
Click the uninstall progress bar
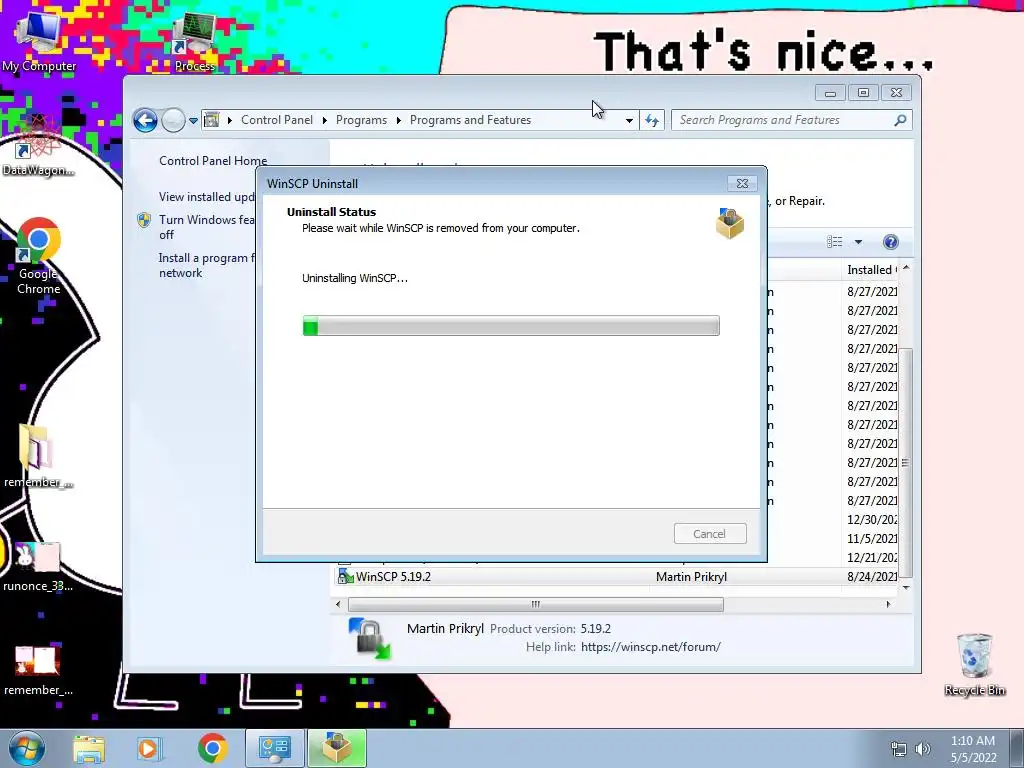tap(511, 326)
